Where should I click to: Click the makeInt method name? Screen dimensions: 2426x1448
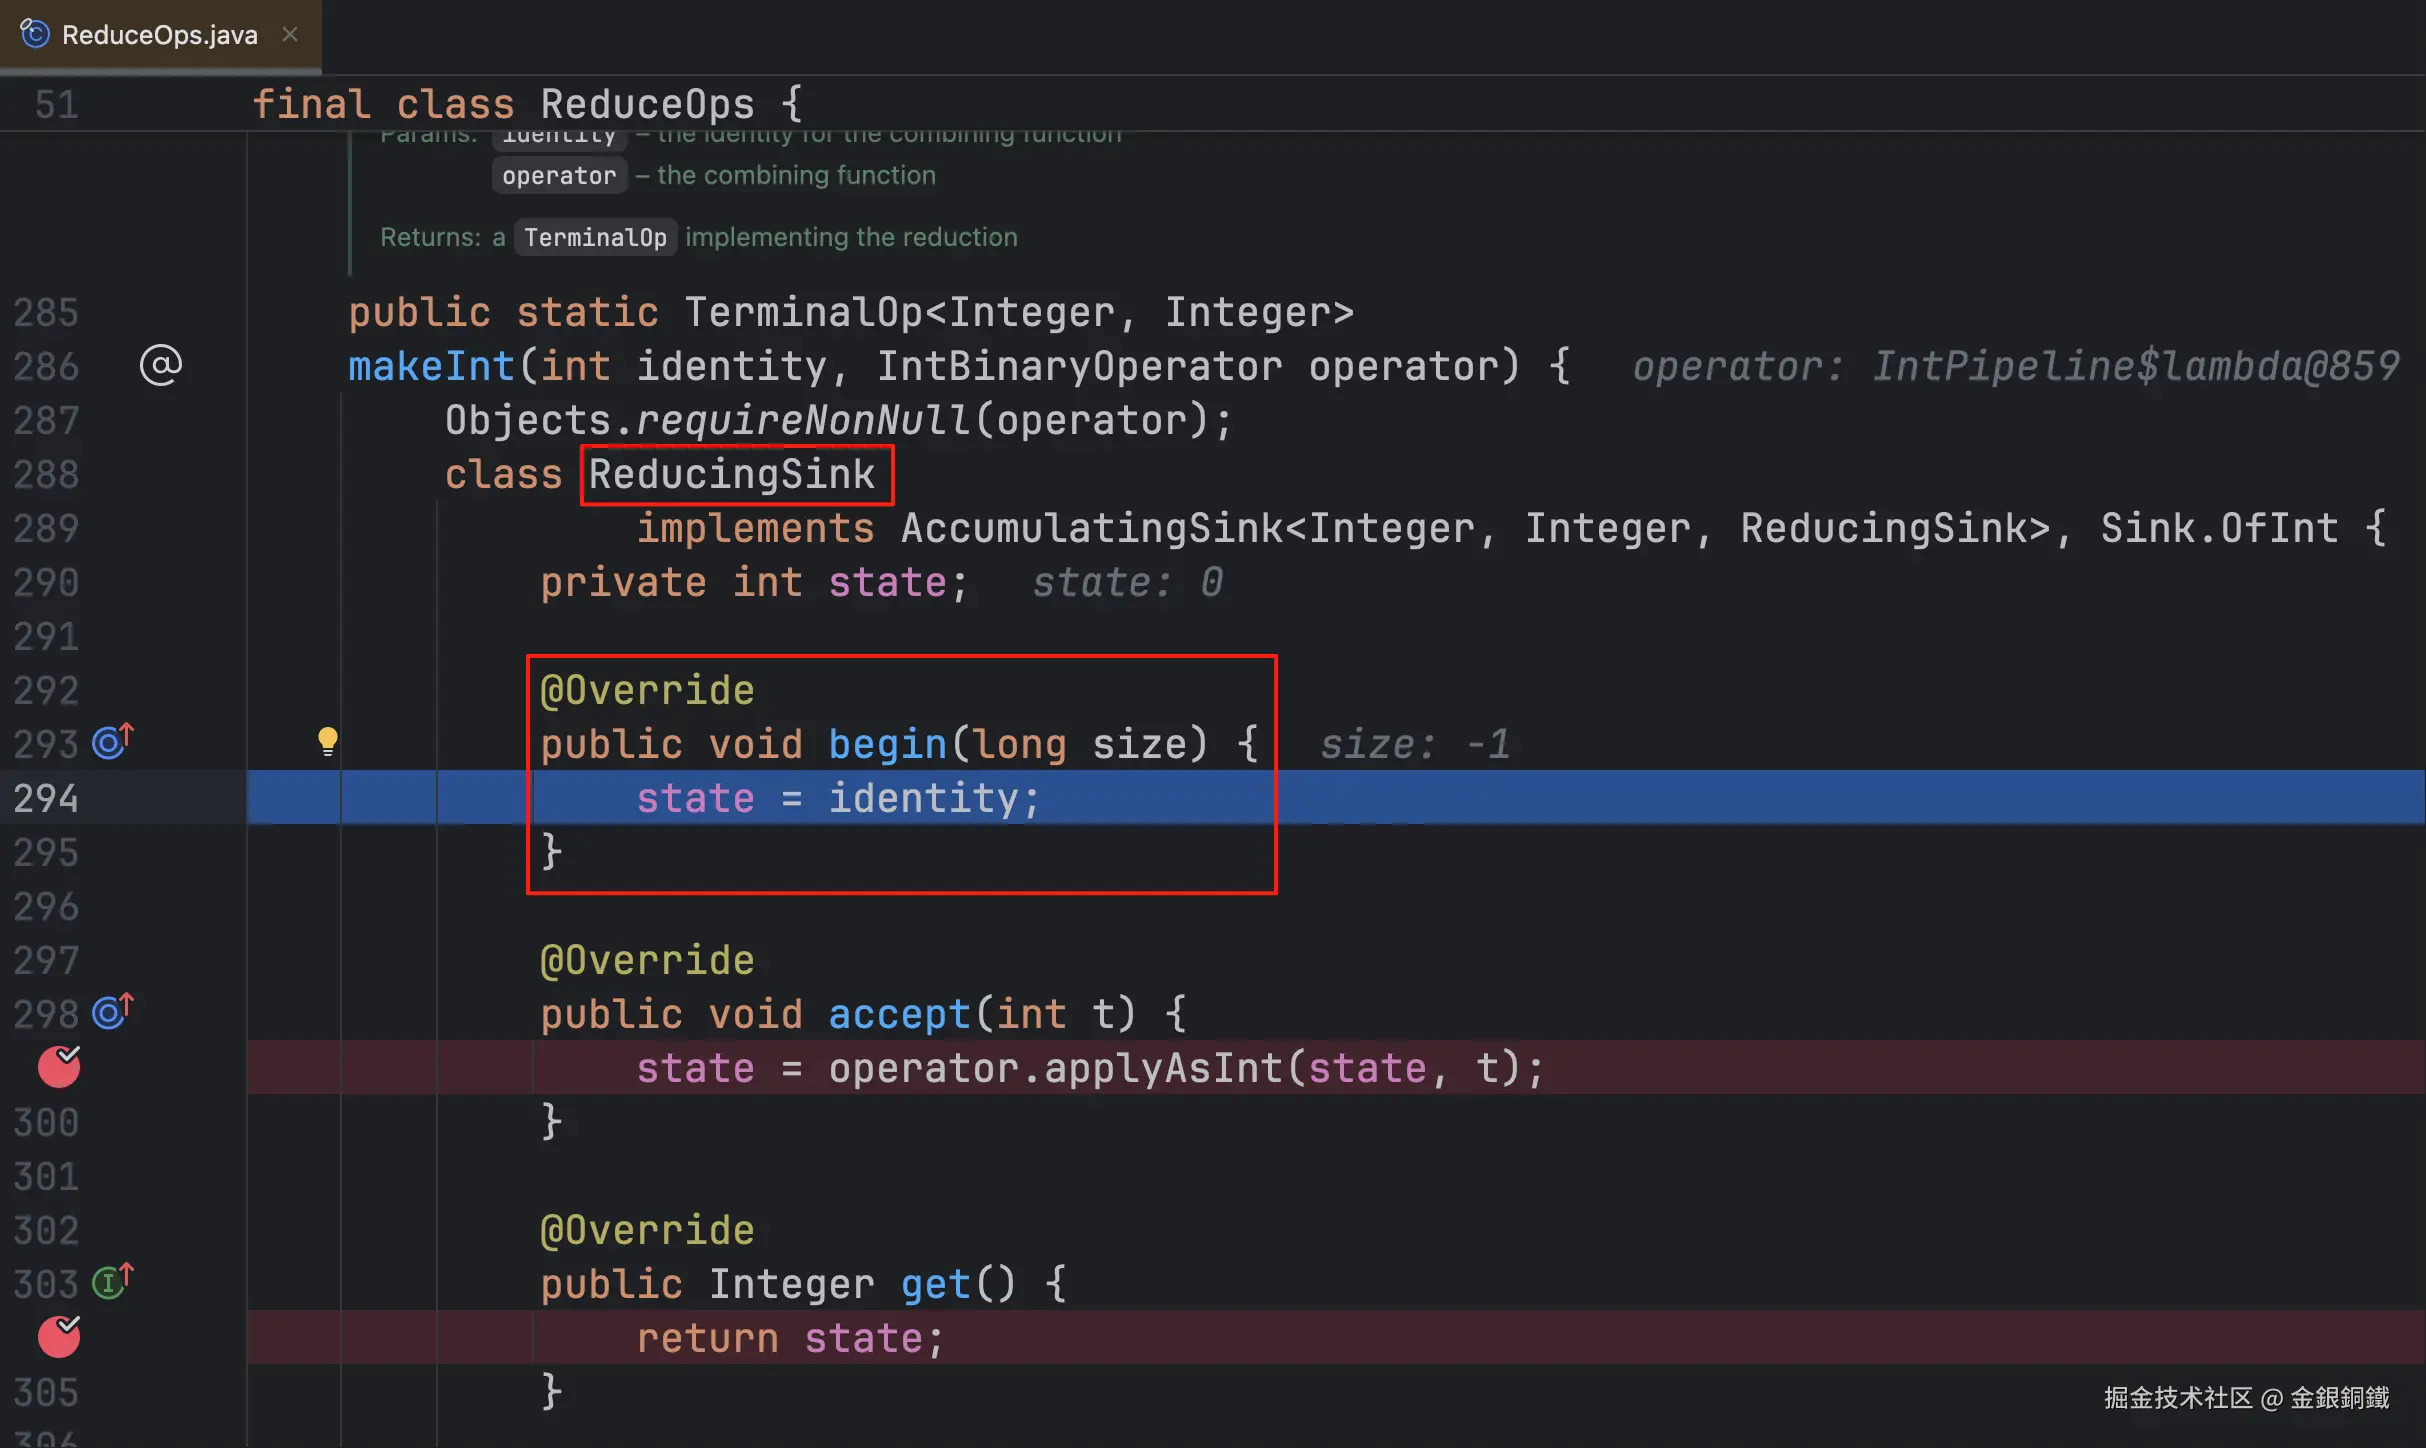430,366
